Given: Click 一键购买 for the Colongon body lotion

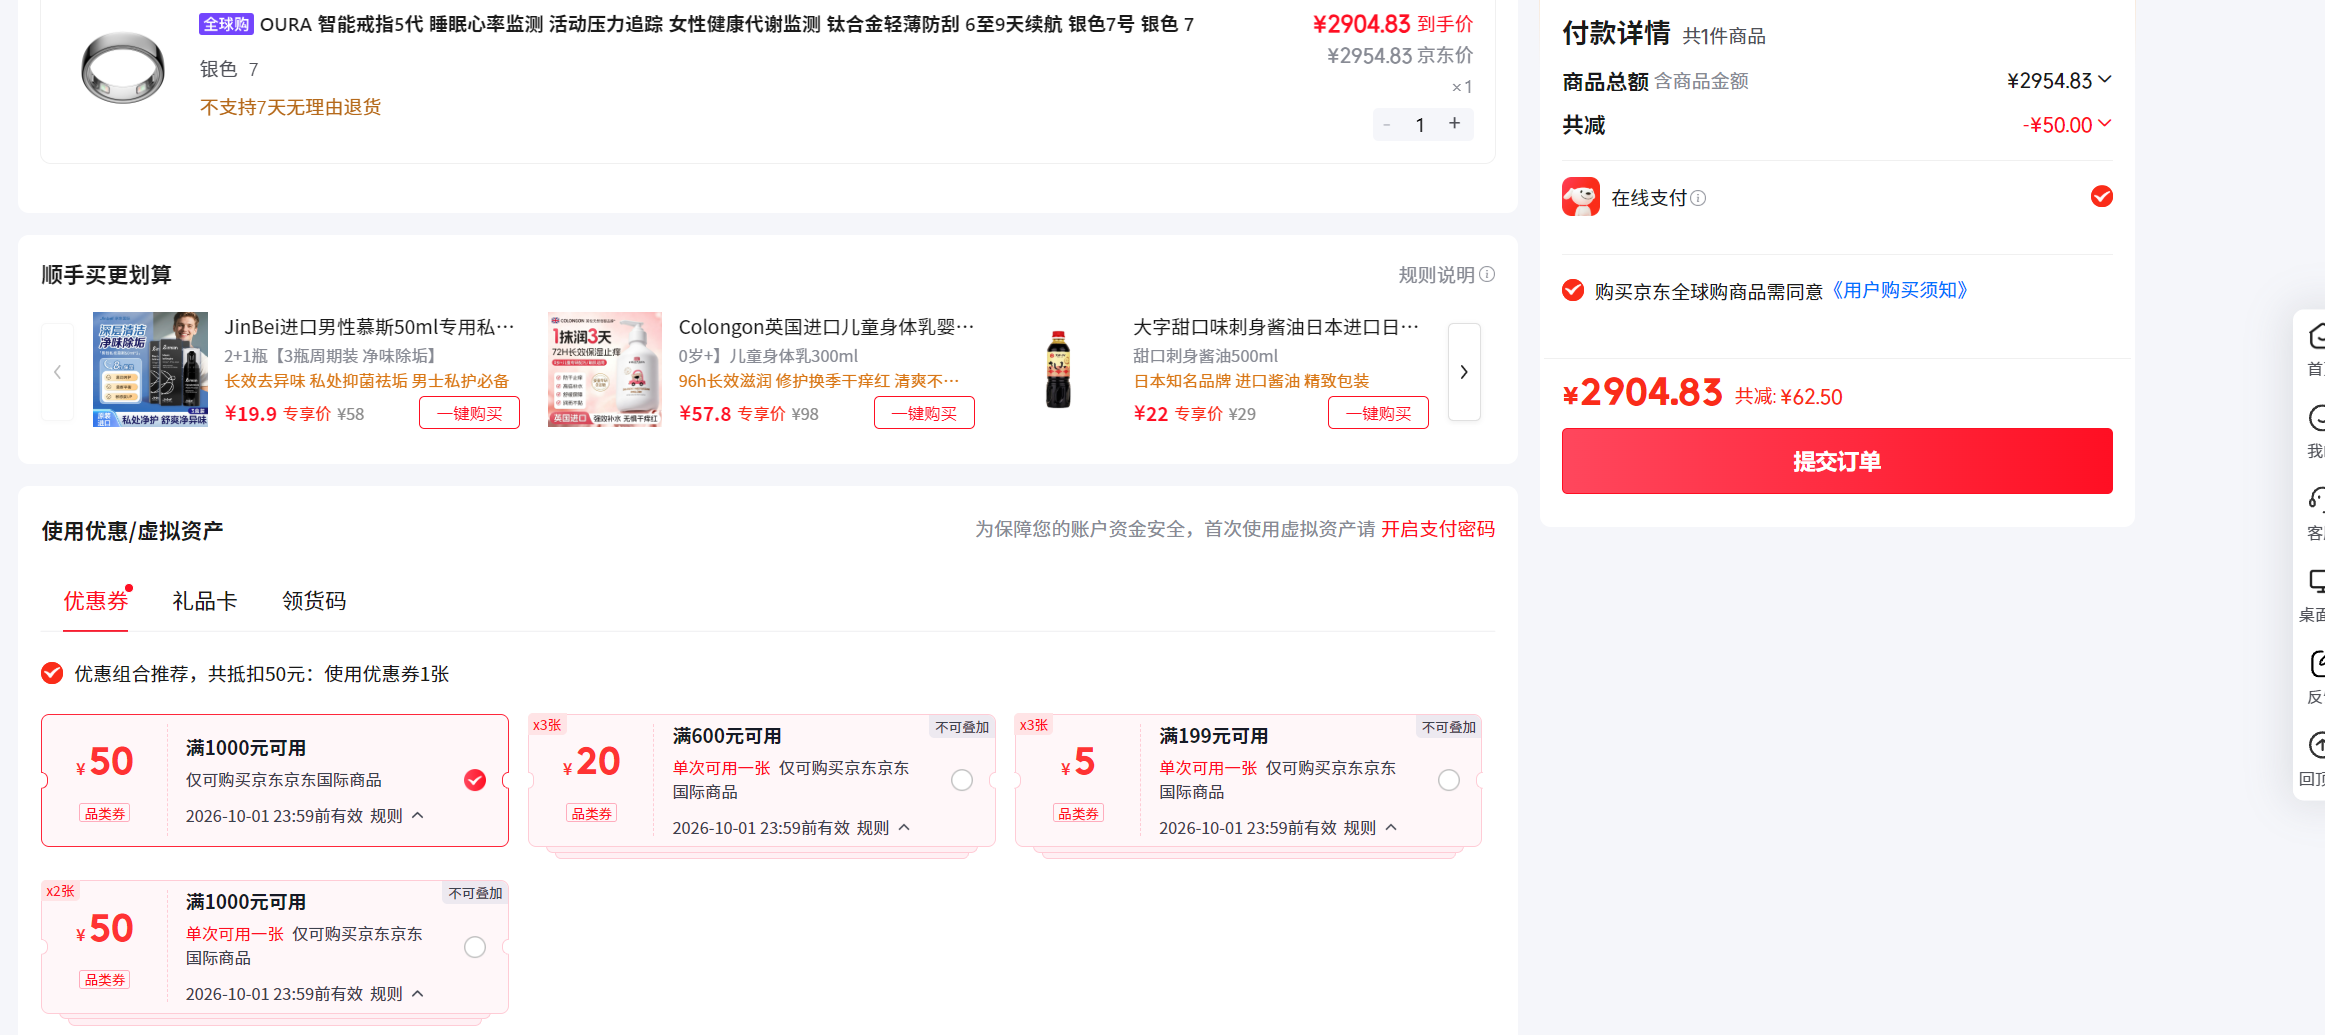Looking at the screenshot, I should click(x=924, y=413).
